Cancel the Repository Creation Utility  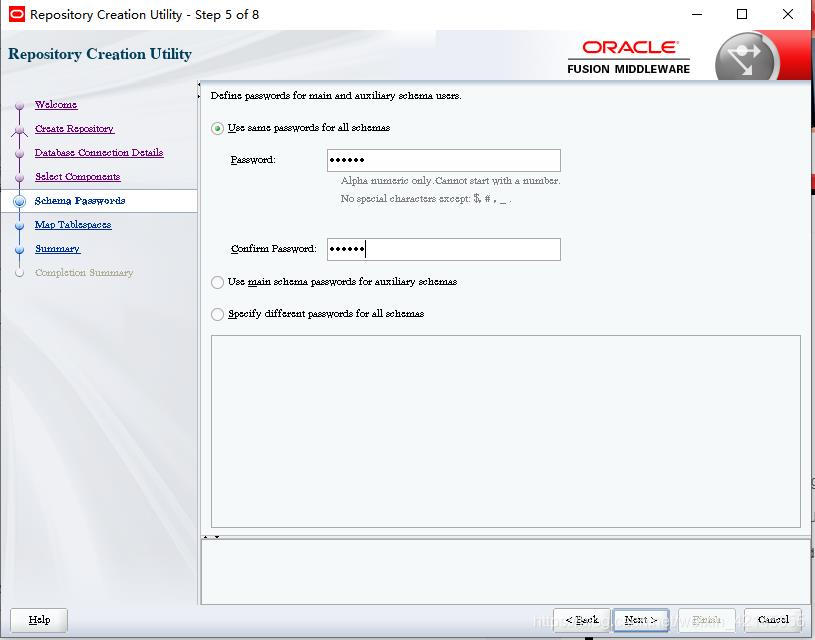[x=773, y=620]
